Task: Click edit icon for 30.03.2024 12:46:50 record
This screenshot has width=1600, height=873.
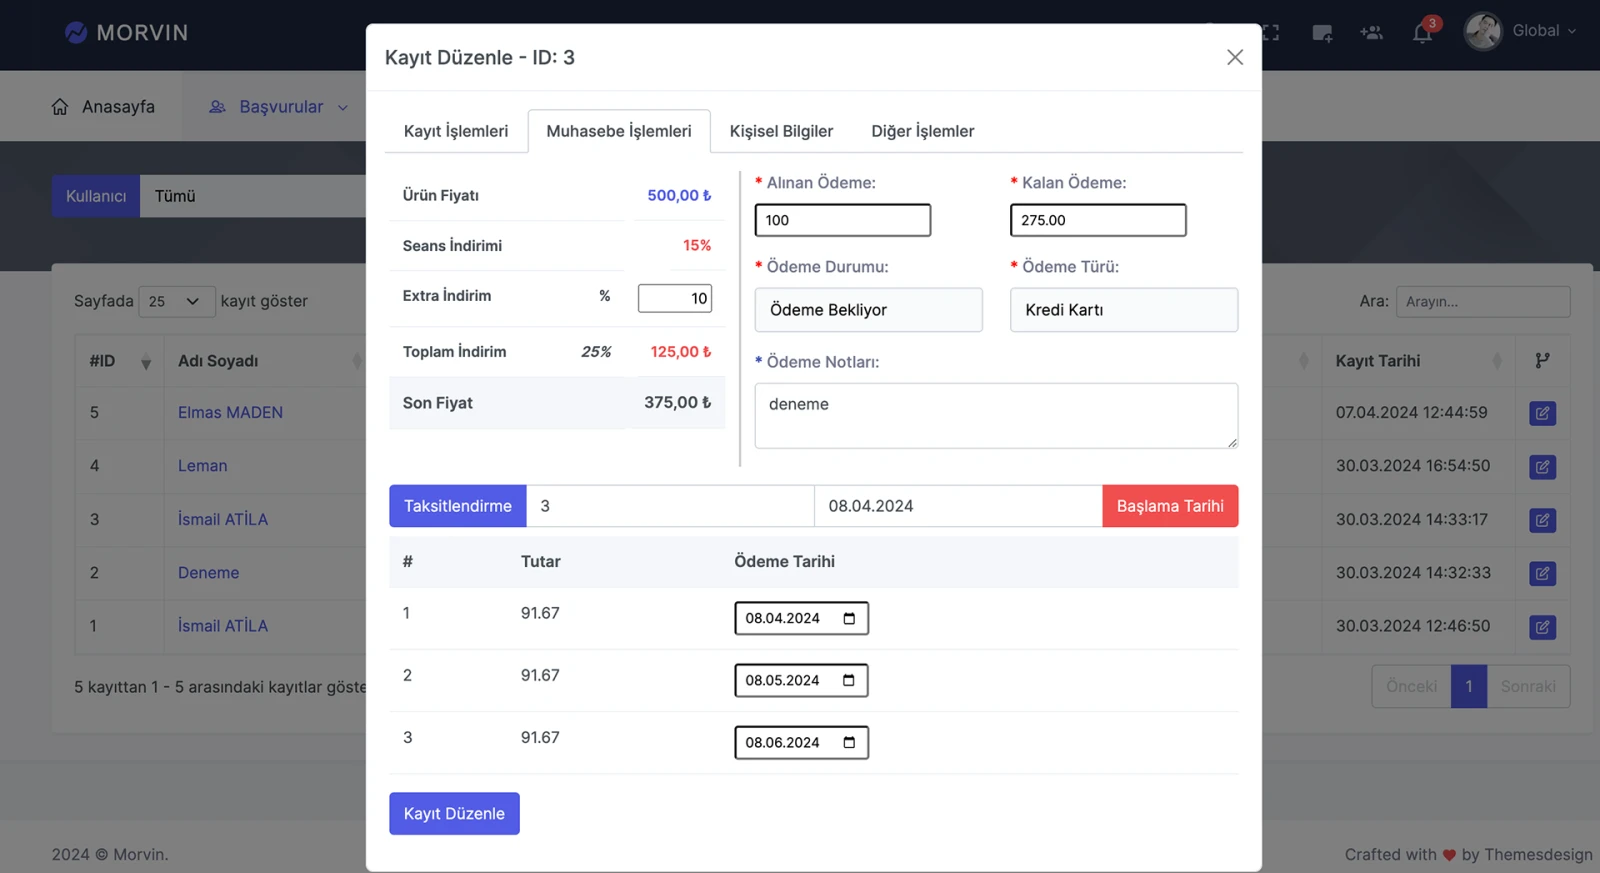Action: coord(1542,627)
